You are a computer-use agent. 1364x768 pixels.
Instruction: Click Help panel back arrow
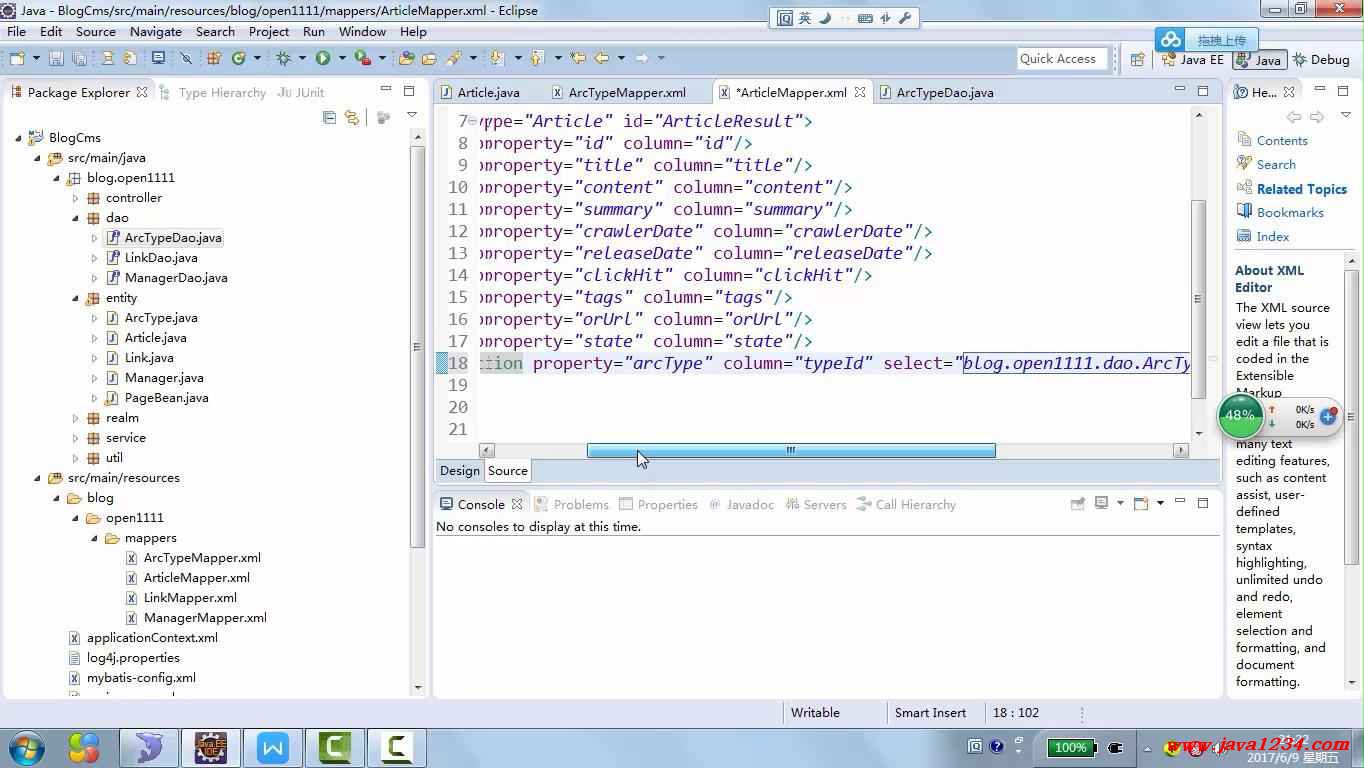(x=1293, y=117)
